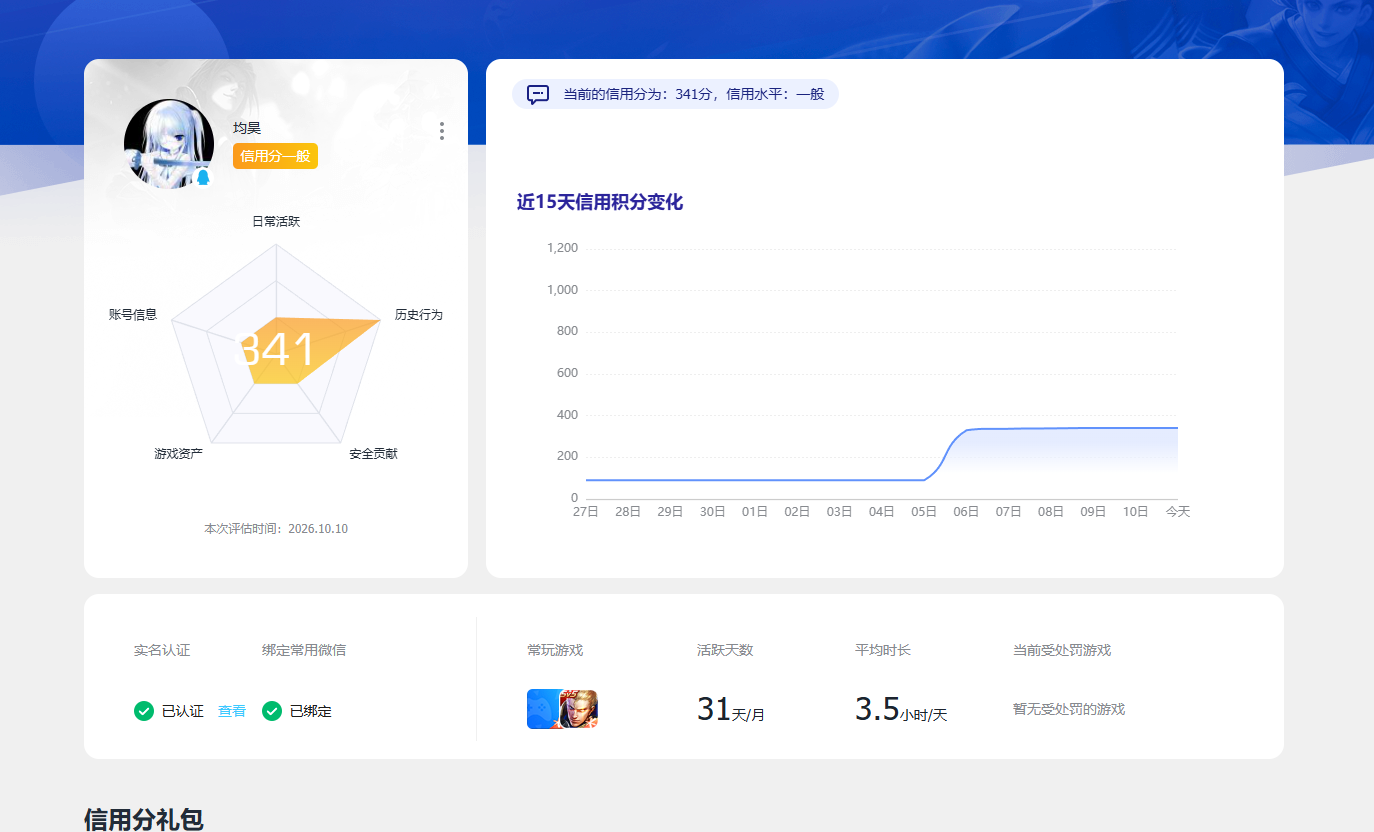Click the 常玩游戏 label
The height and width of the screenshot is (832, 1374).
(x=555, y=650)
